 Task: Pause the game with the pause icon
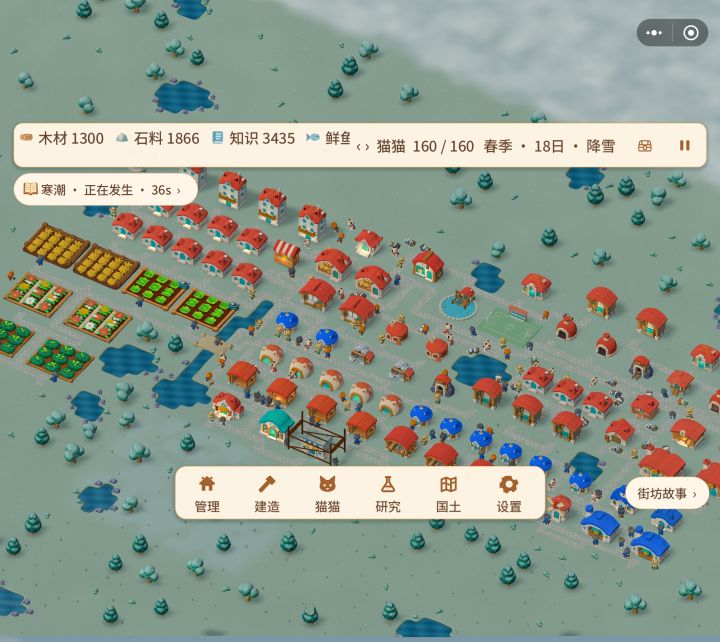pos(685,146)
